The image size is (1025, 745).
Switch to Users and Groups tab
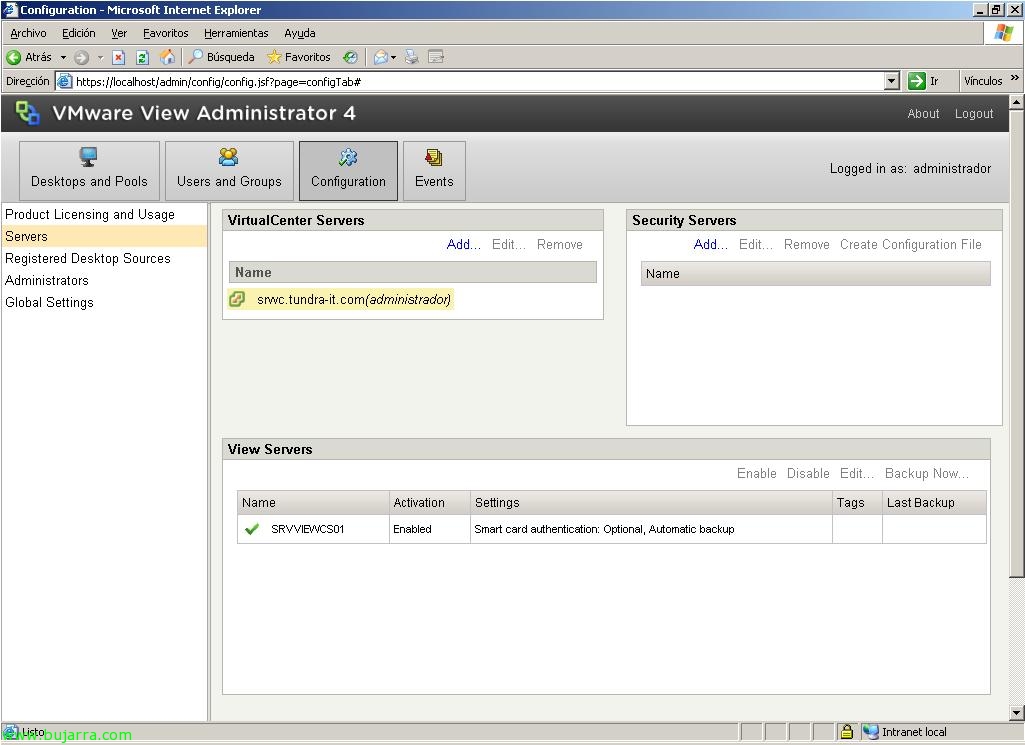[x=229, y=171]
